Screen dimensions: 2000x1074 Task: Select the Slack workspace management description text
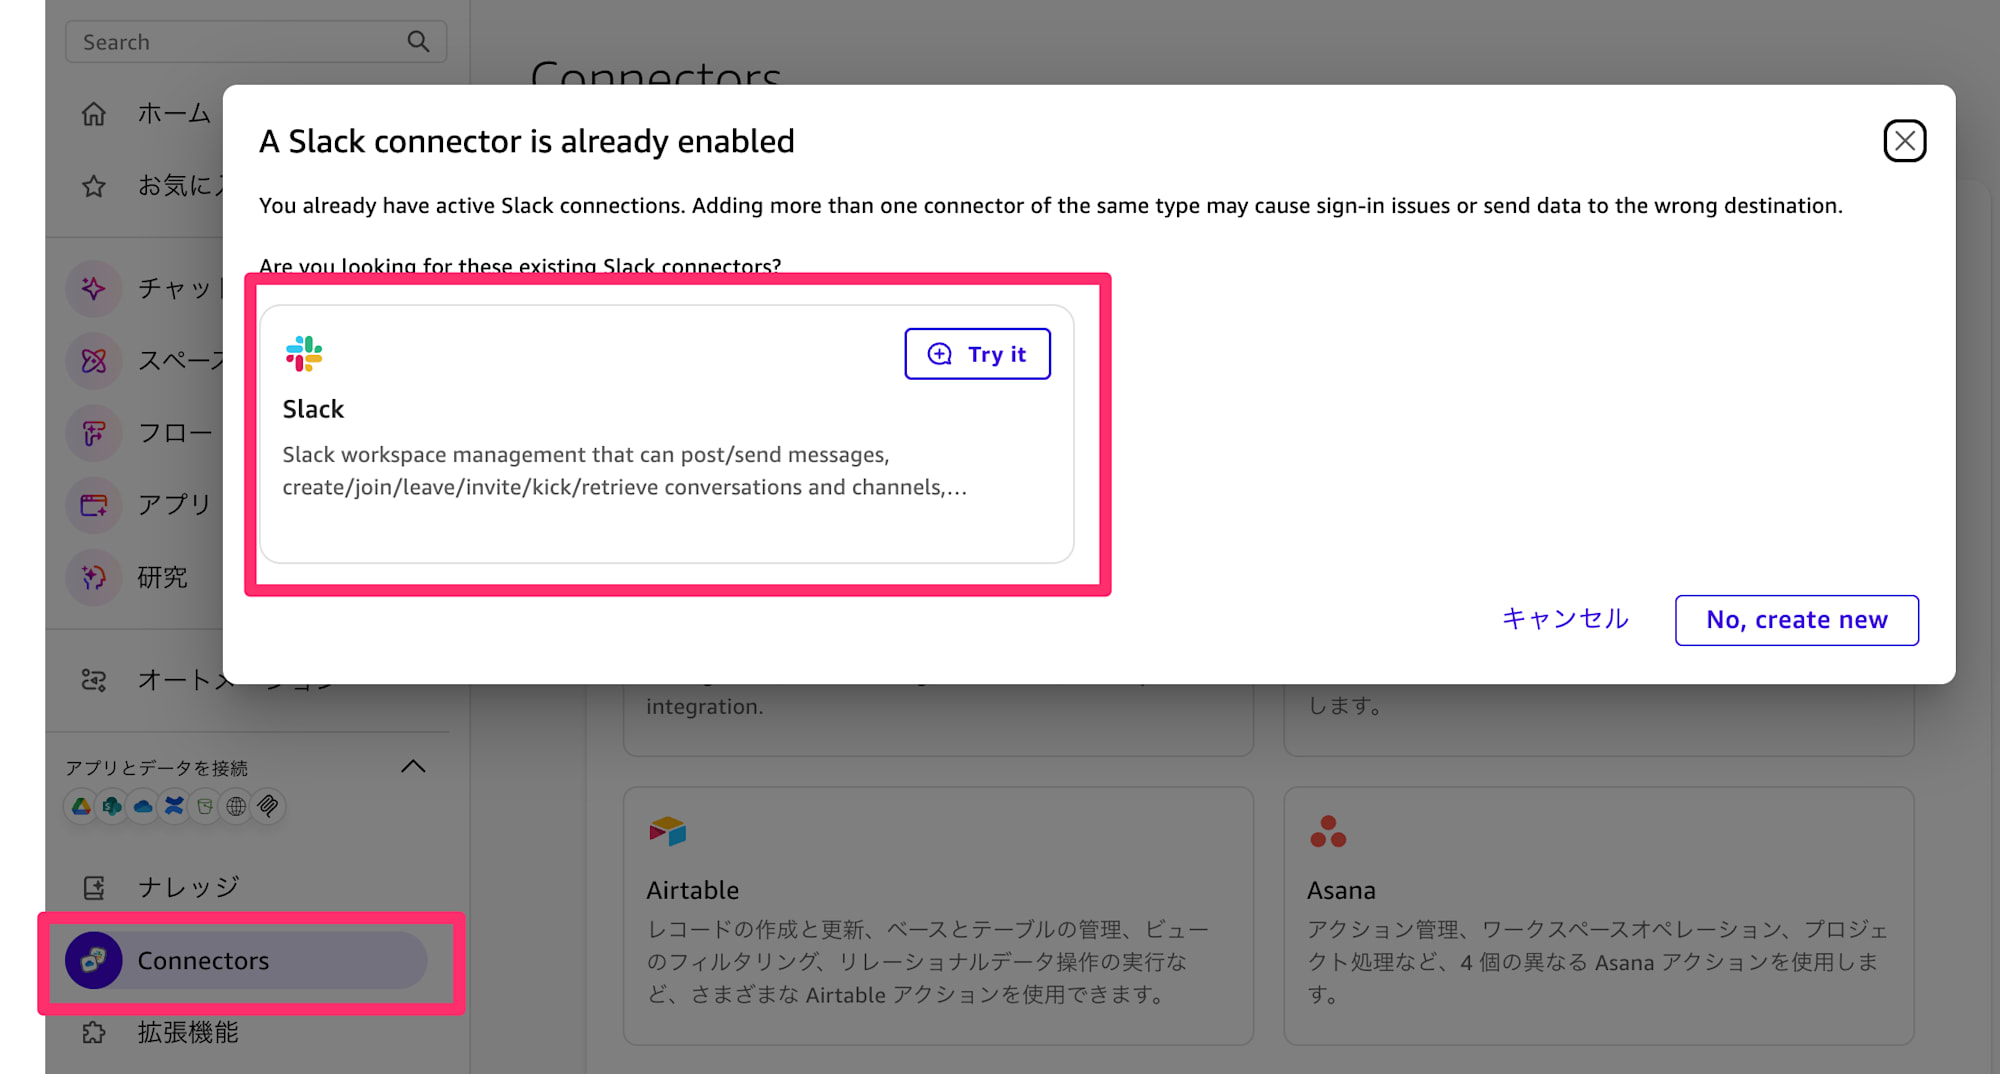tap(624, 471)
